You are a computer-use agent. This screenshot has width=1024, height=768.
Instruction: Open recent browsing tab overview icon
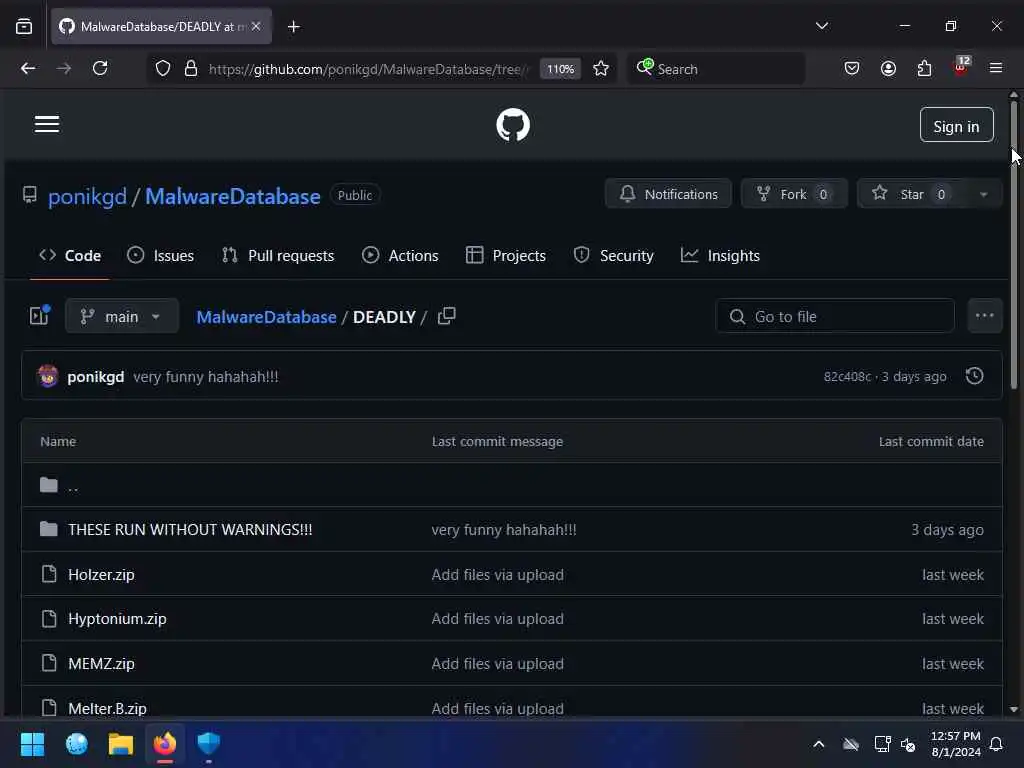24,27
